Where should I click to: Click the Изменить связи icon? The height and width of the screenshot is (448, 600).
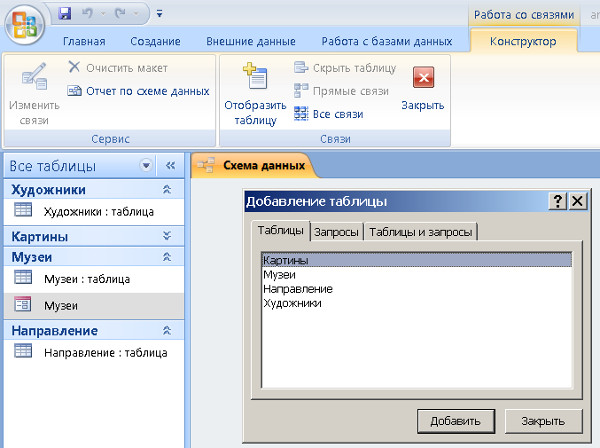33,78
